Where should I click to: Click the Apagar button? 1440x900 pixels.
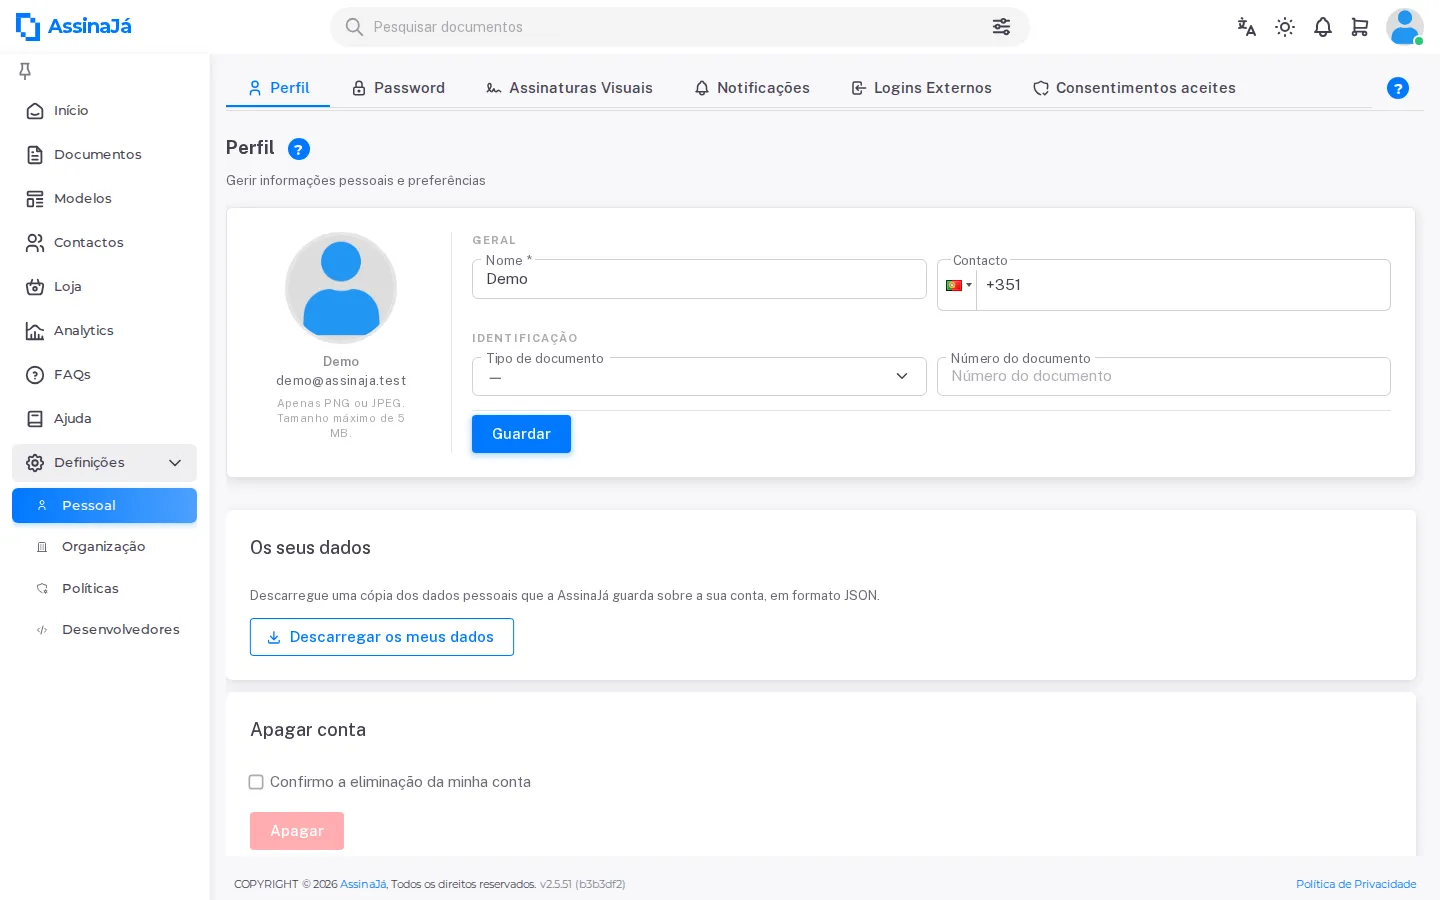pos(297,831)
